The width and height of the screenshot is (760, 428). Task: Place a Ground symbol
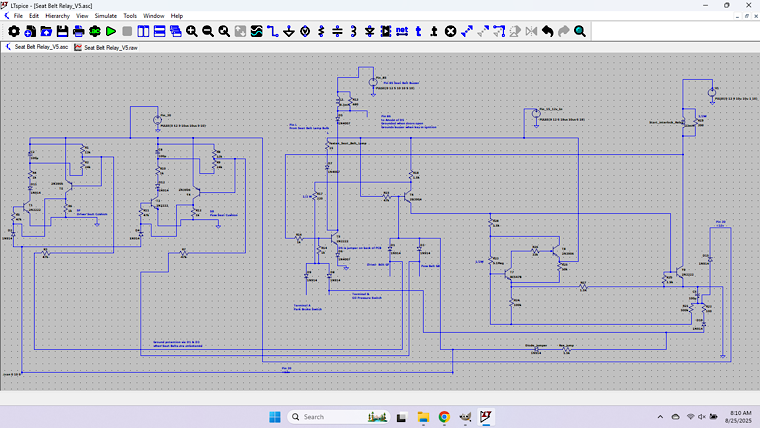click(x=288, y=32)
